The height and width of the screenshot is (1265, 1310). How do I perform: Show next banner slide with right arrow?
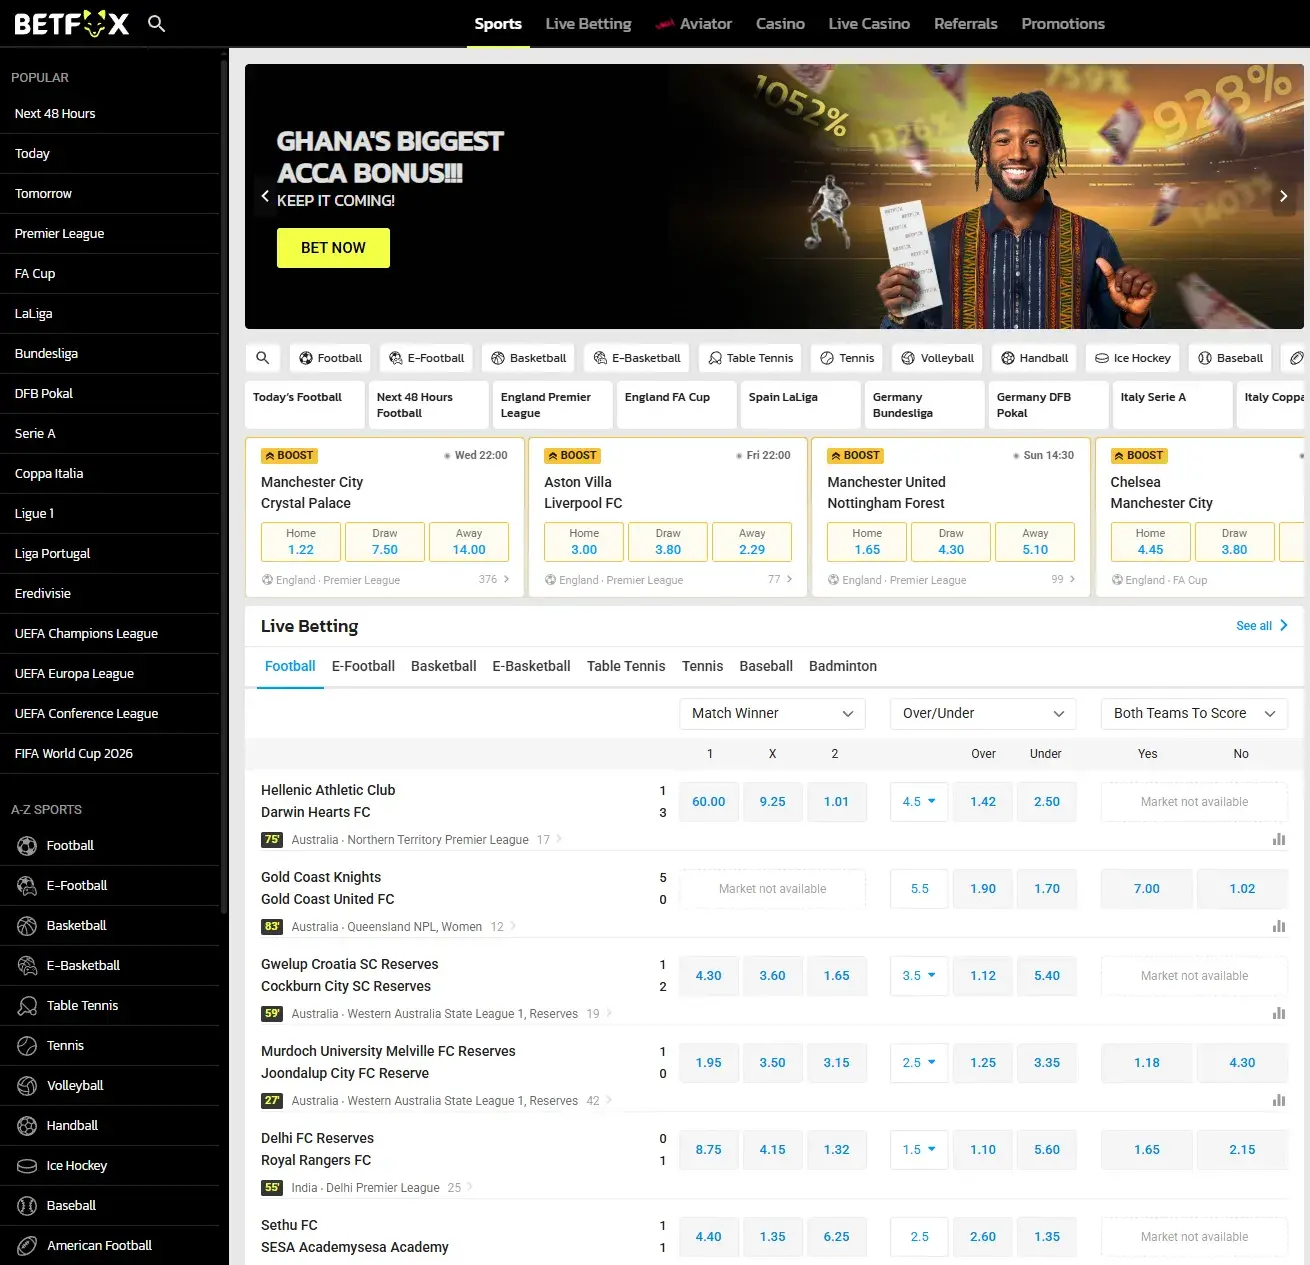(x=1284, y=196)
